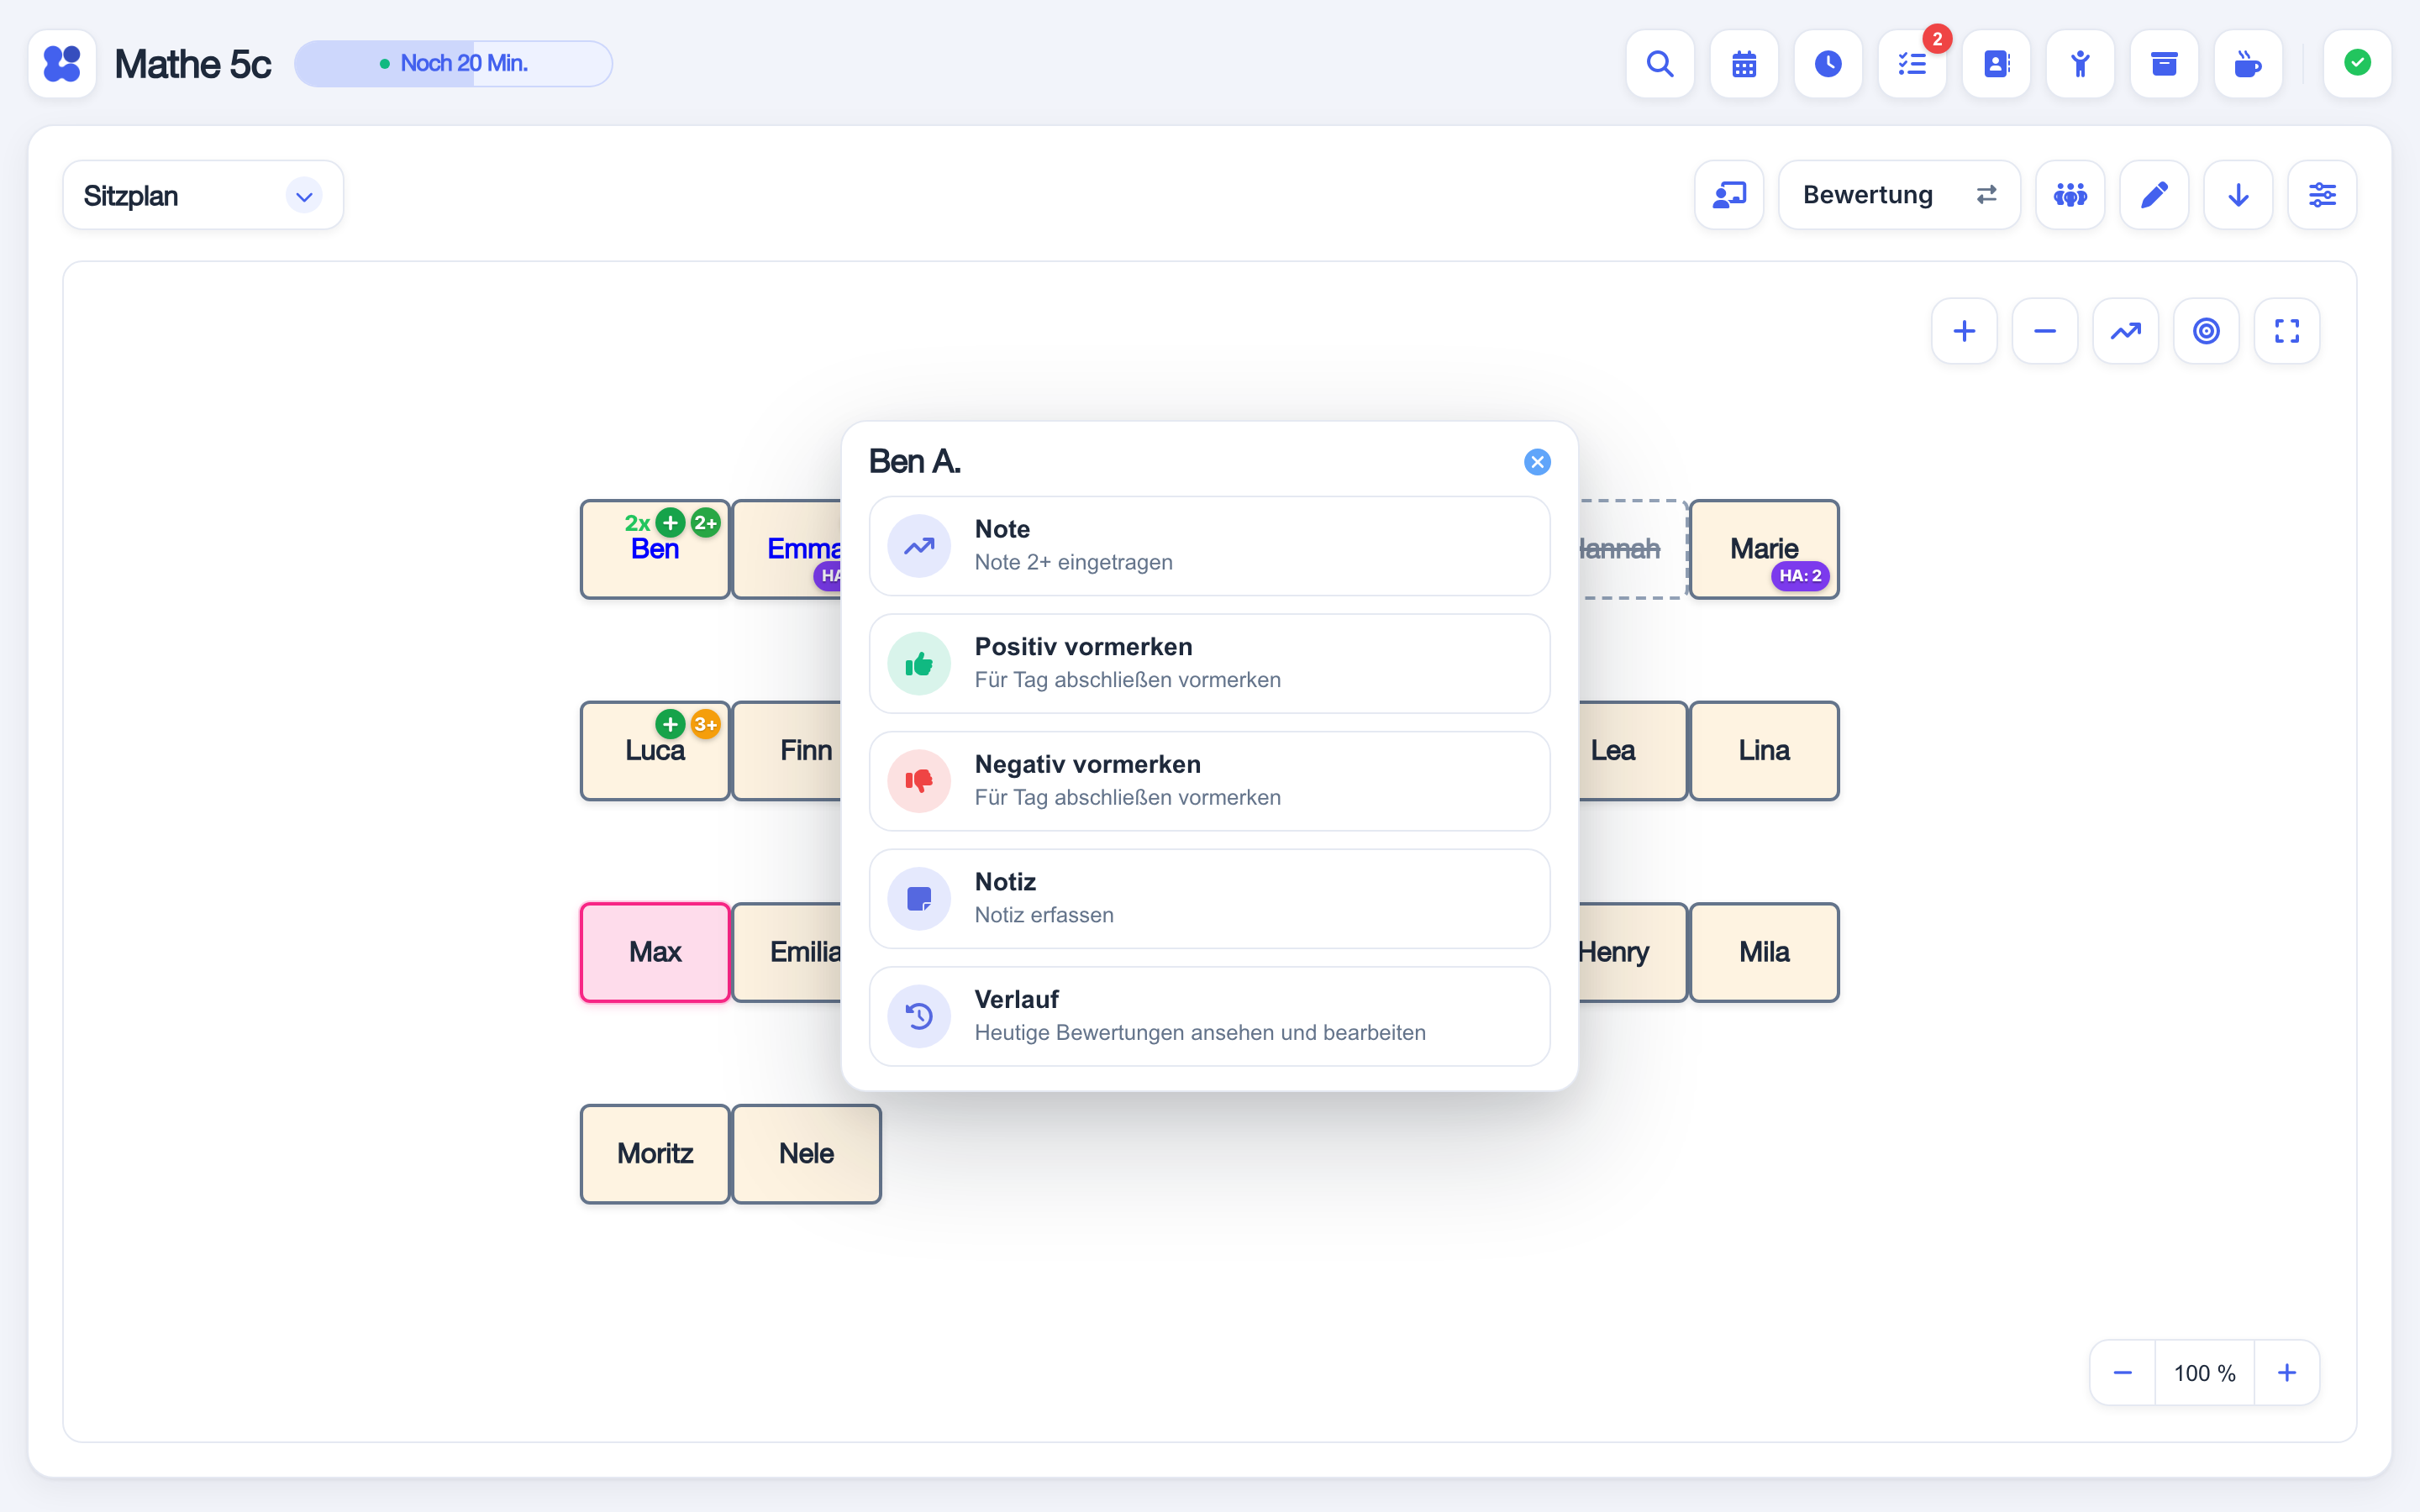Select the Note option for Ben A.
This screenshot has width=2420, height=1512.
pos(1210,546)
